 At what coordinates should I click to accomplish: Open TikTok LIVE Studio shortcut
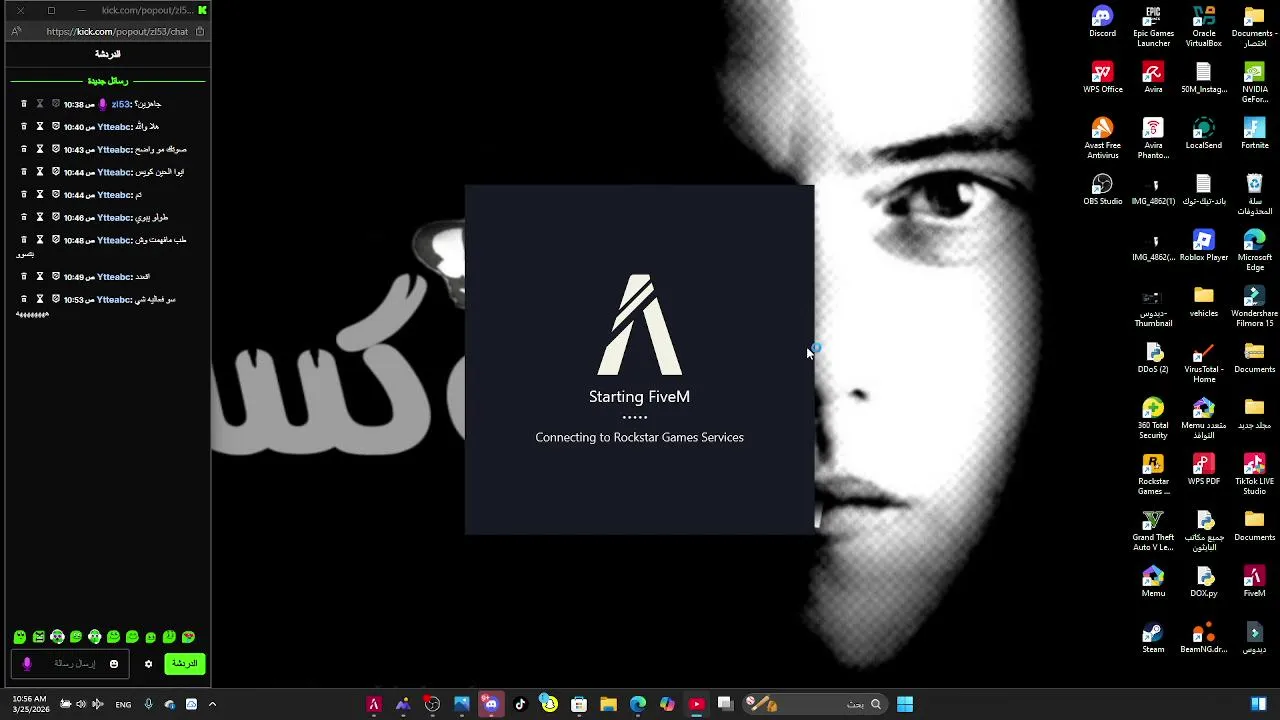point(1254,475)
